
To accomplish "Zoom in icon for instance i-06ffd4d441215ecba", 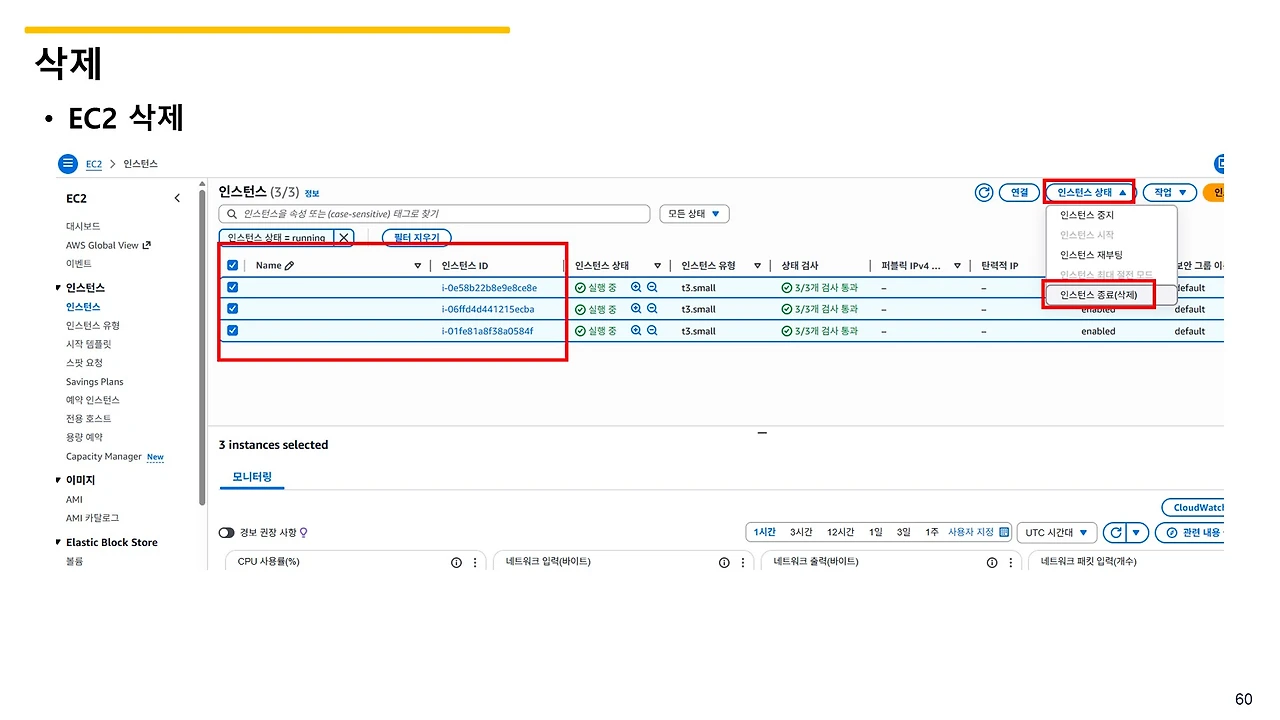I will [636, 310].
